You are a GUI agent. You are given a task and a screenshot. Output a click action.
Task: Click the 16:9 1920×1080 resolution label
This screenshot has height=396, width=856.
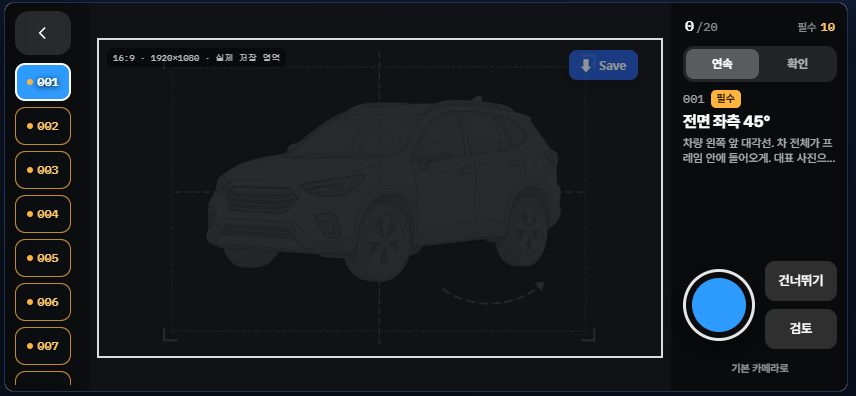197,57
